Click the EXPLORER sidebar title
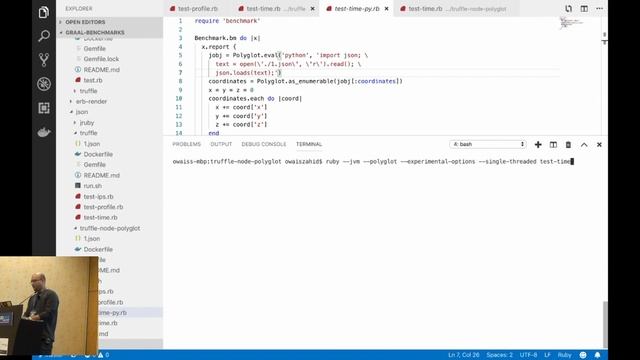640x360 pixels. [x=79, y=9]
